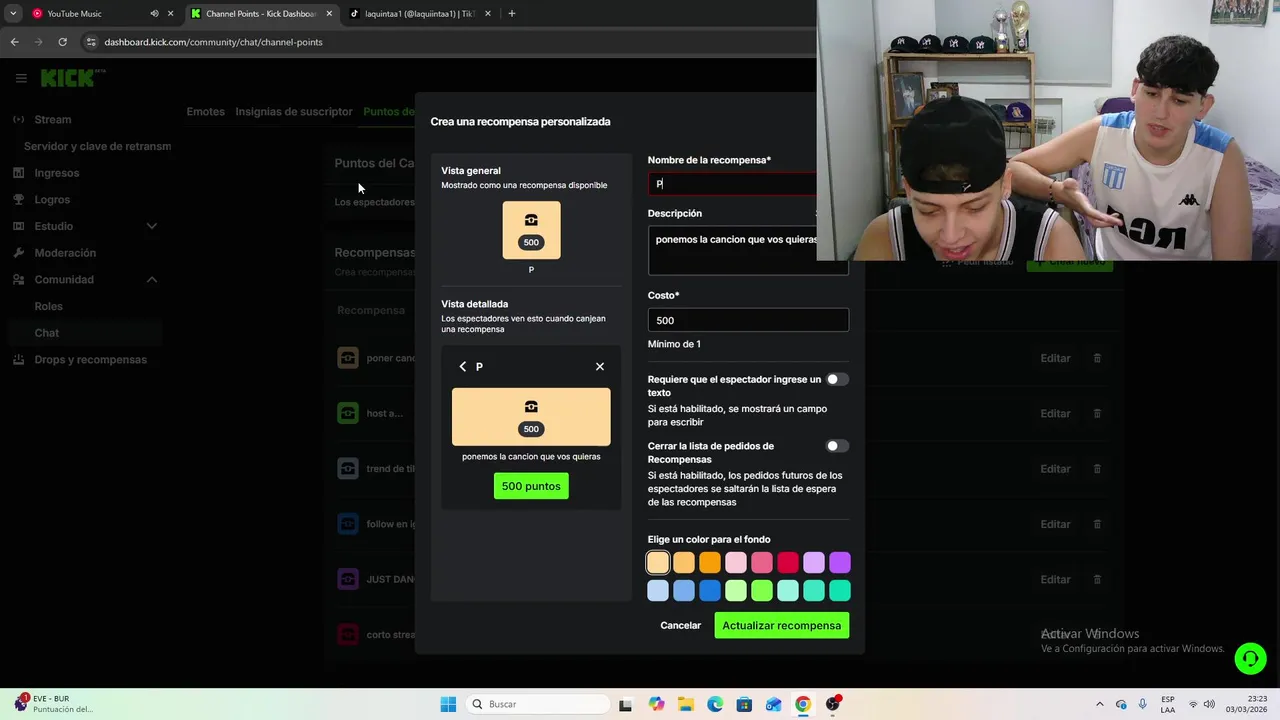The height and width of the screenshot is (720, 1280).
Task: Delete the 'host a...' reward with trash icon
Action: click(x=1097, y=413)
